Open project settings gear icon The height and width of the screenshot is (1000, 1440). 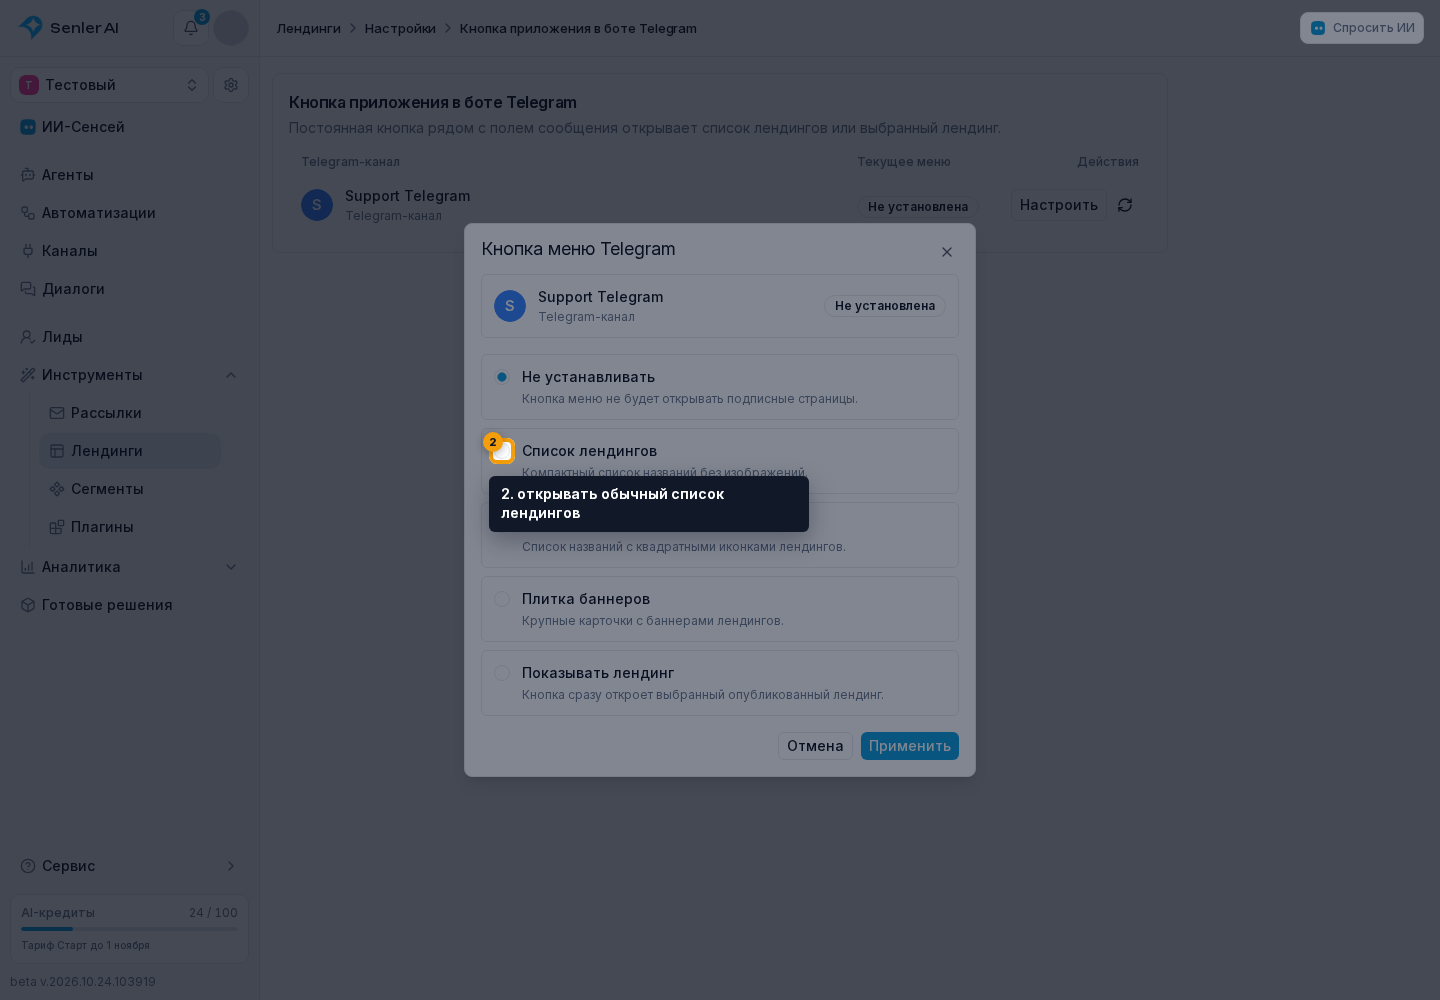click(231, 85)
